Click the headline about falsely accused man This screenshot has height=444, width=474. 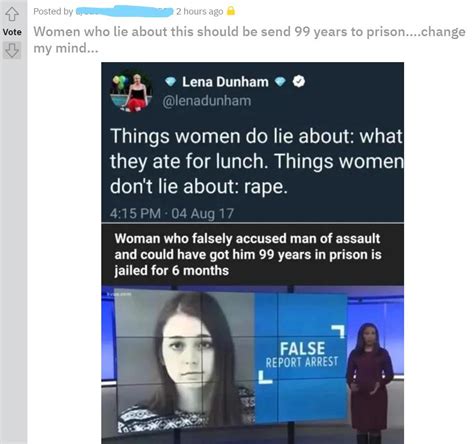(248, 254)
